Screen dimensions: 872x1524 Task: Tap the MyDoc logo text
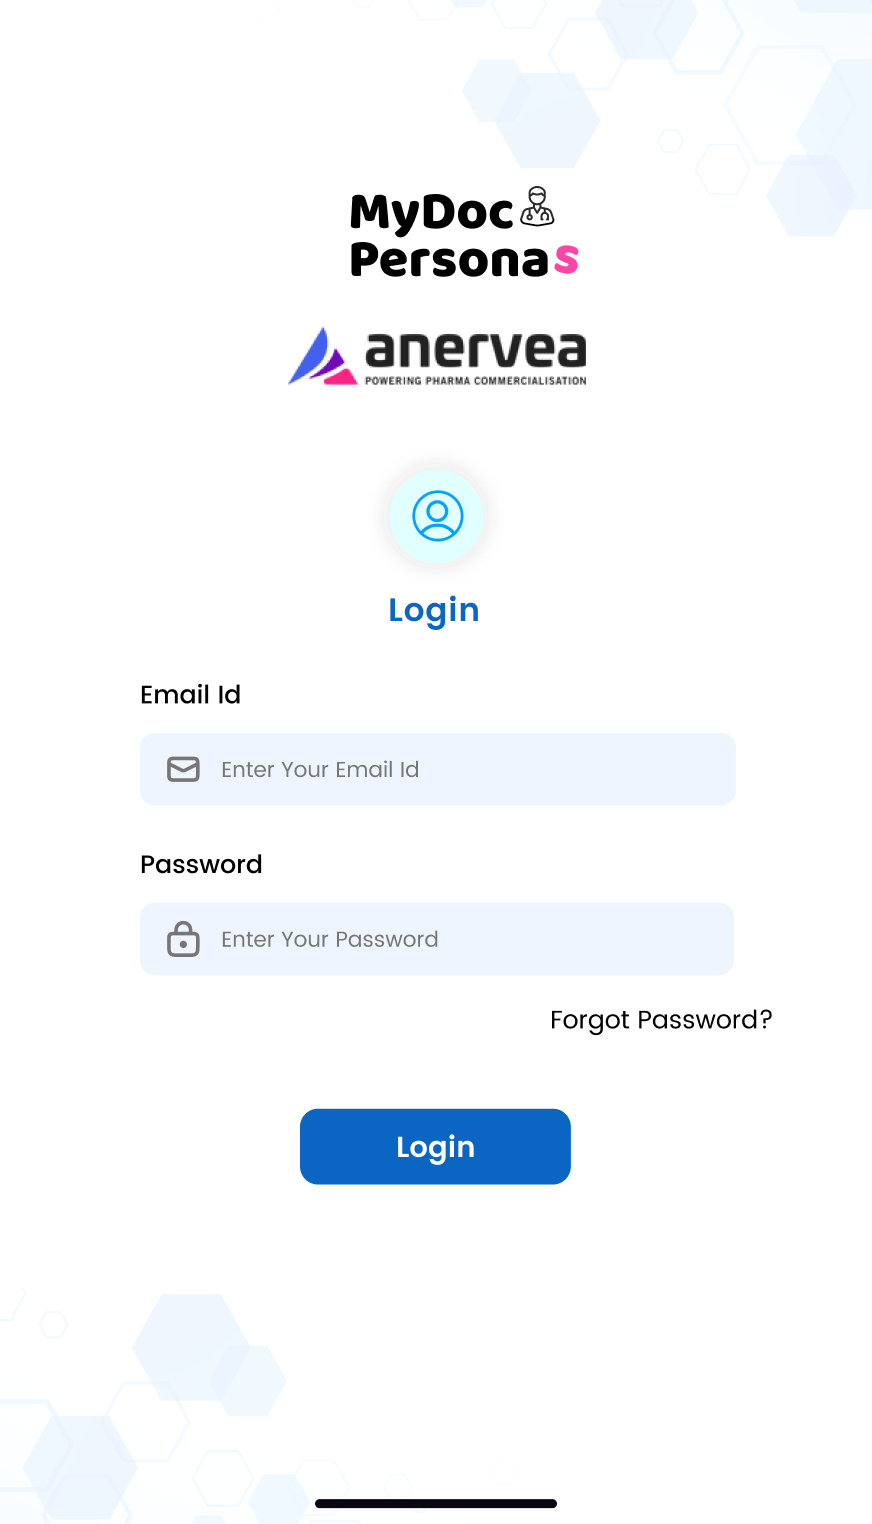431,212
